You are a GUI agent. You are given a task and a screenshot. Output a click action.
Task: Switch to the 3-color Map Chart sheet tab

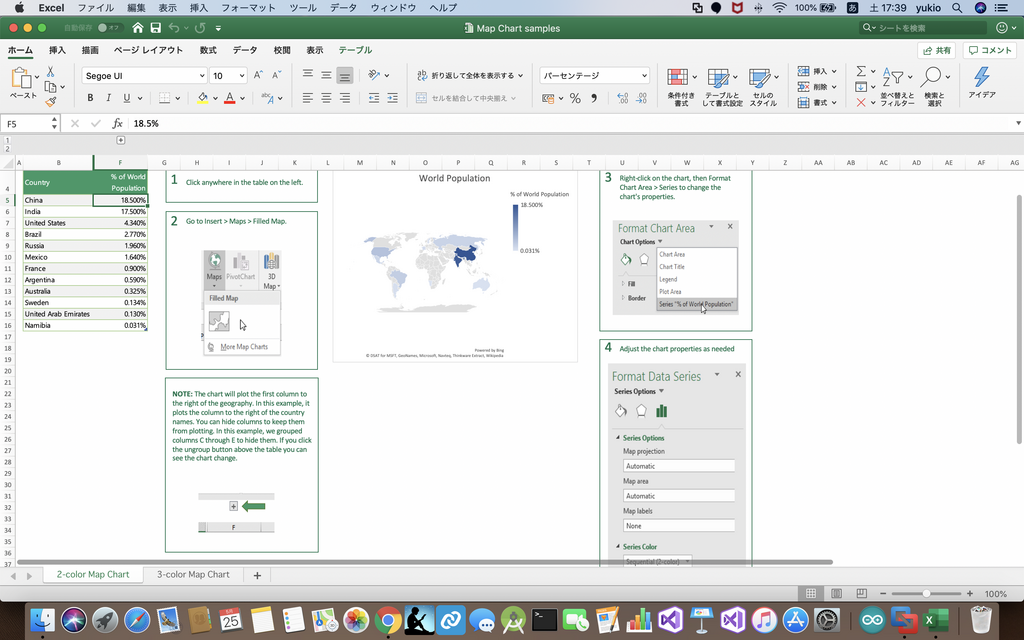coord(193,574)
